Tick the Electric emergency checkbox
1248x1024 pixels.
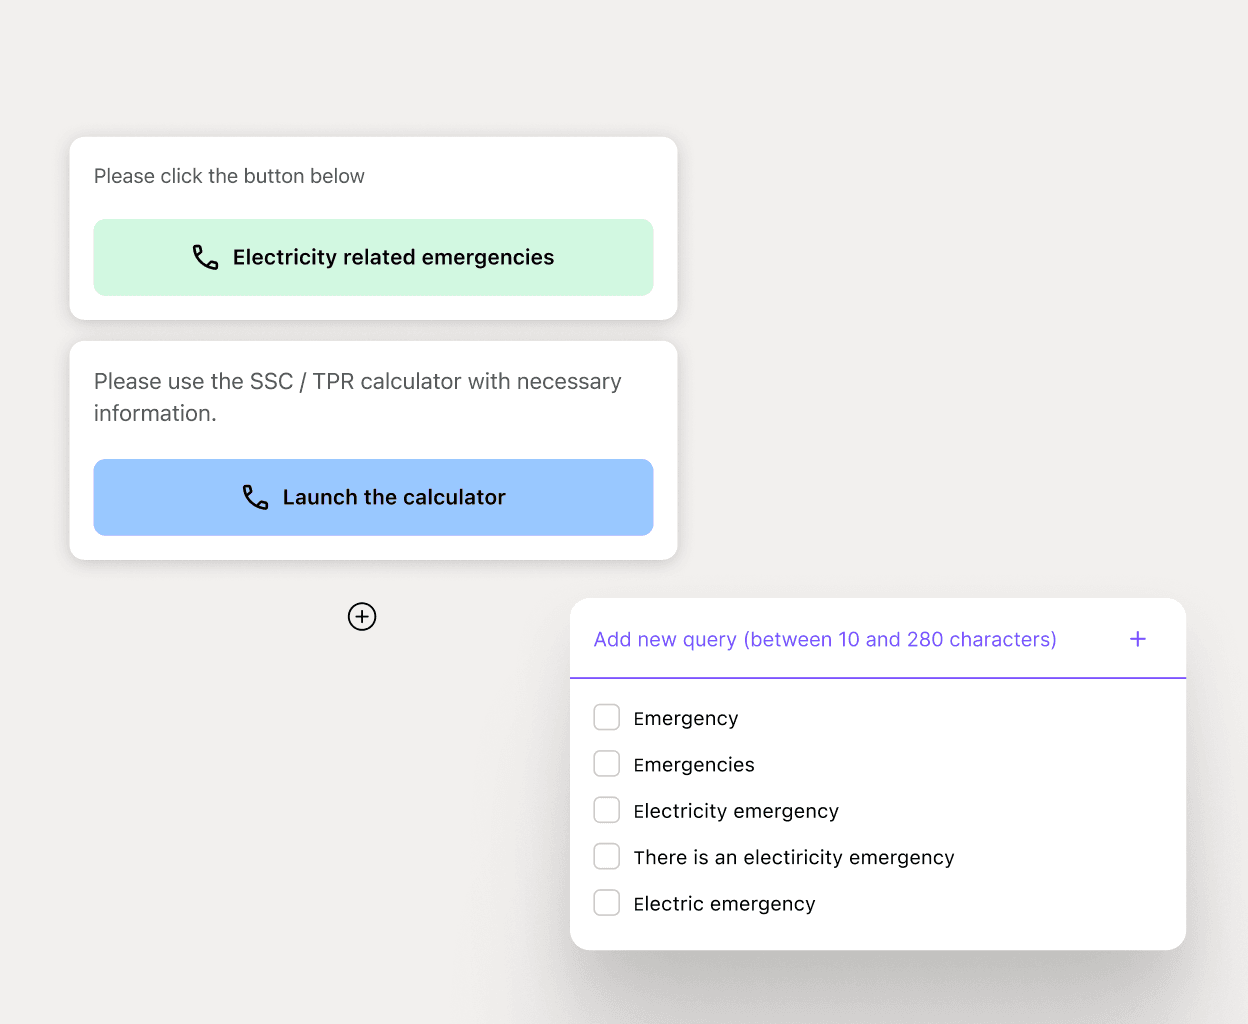click(x=606, y=902)
